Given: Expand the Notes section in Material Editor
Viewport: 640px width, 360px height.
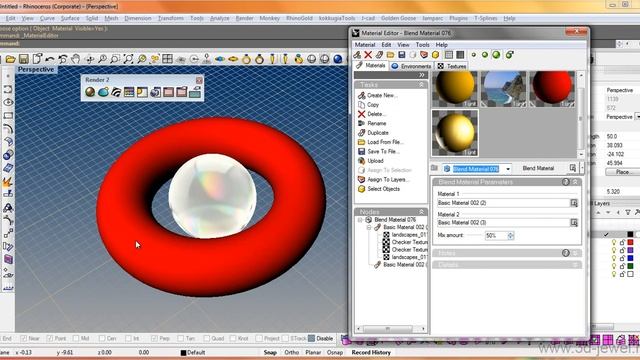Looking at the screenshot, I should pos(575,253).
